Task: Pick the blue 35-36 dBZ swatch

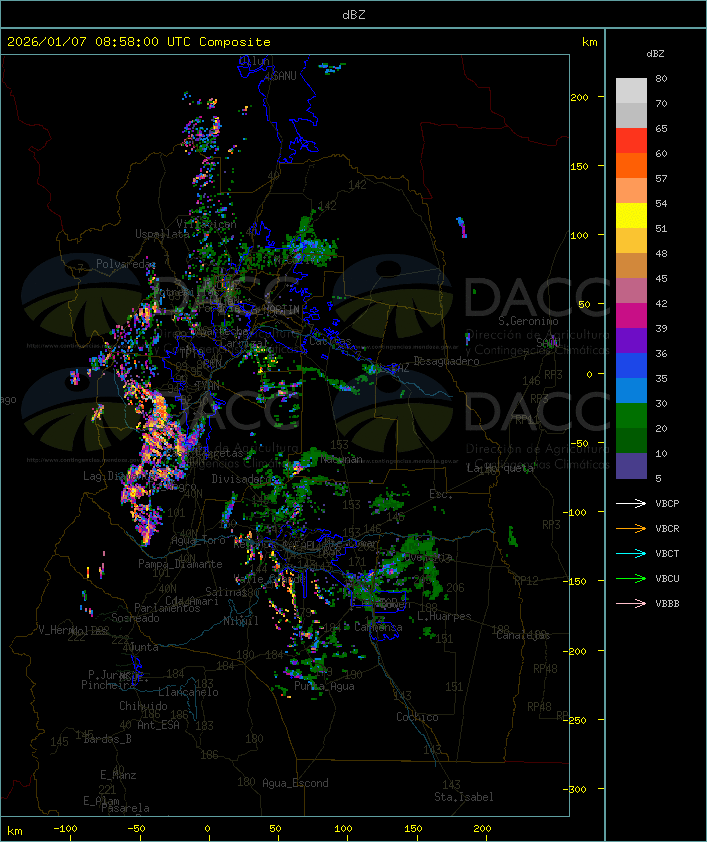Action: point(631,366)
